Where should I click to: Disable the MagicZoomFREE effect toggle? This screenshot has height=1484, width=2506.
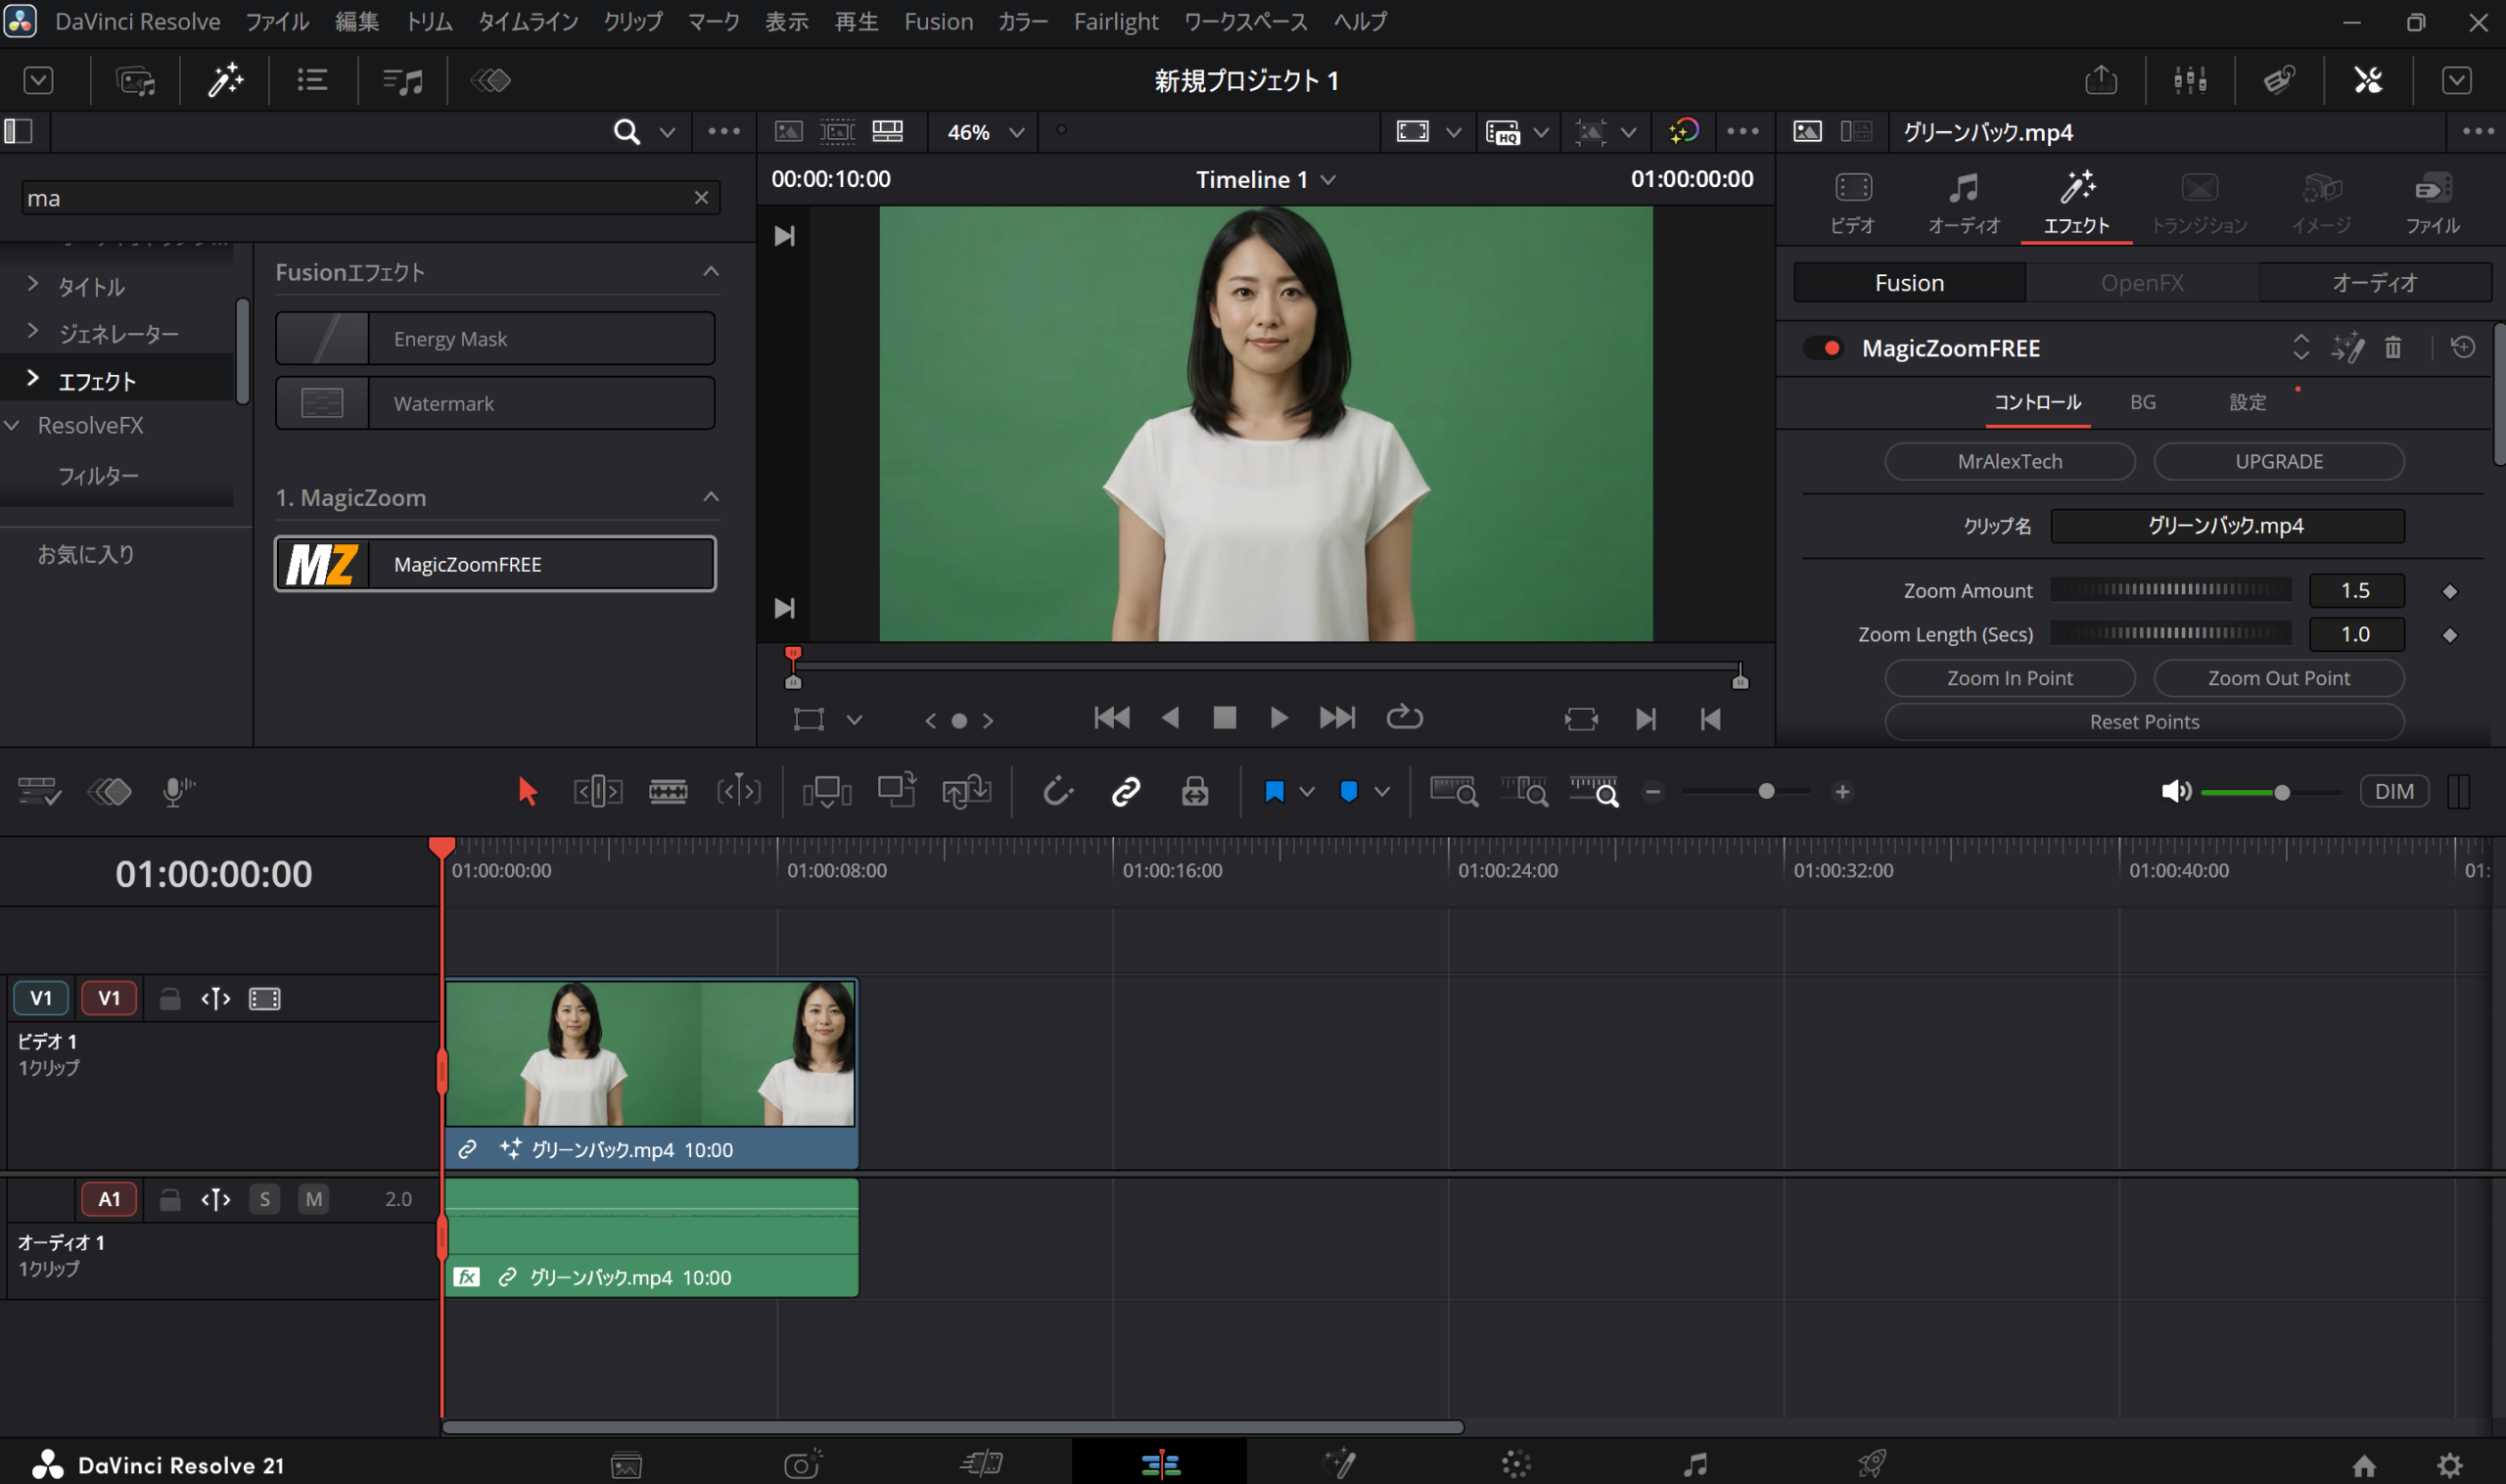[x=1823, y=348]
